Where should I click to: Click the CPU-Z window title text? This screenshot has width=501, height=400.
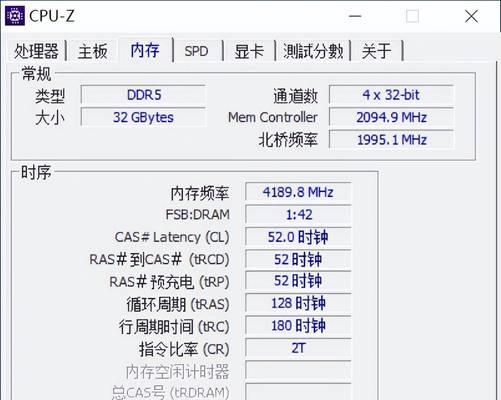tap(52, 16)
